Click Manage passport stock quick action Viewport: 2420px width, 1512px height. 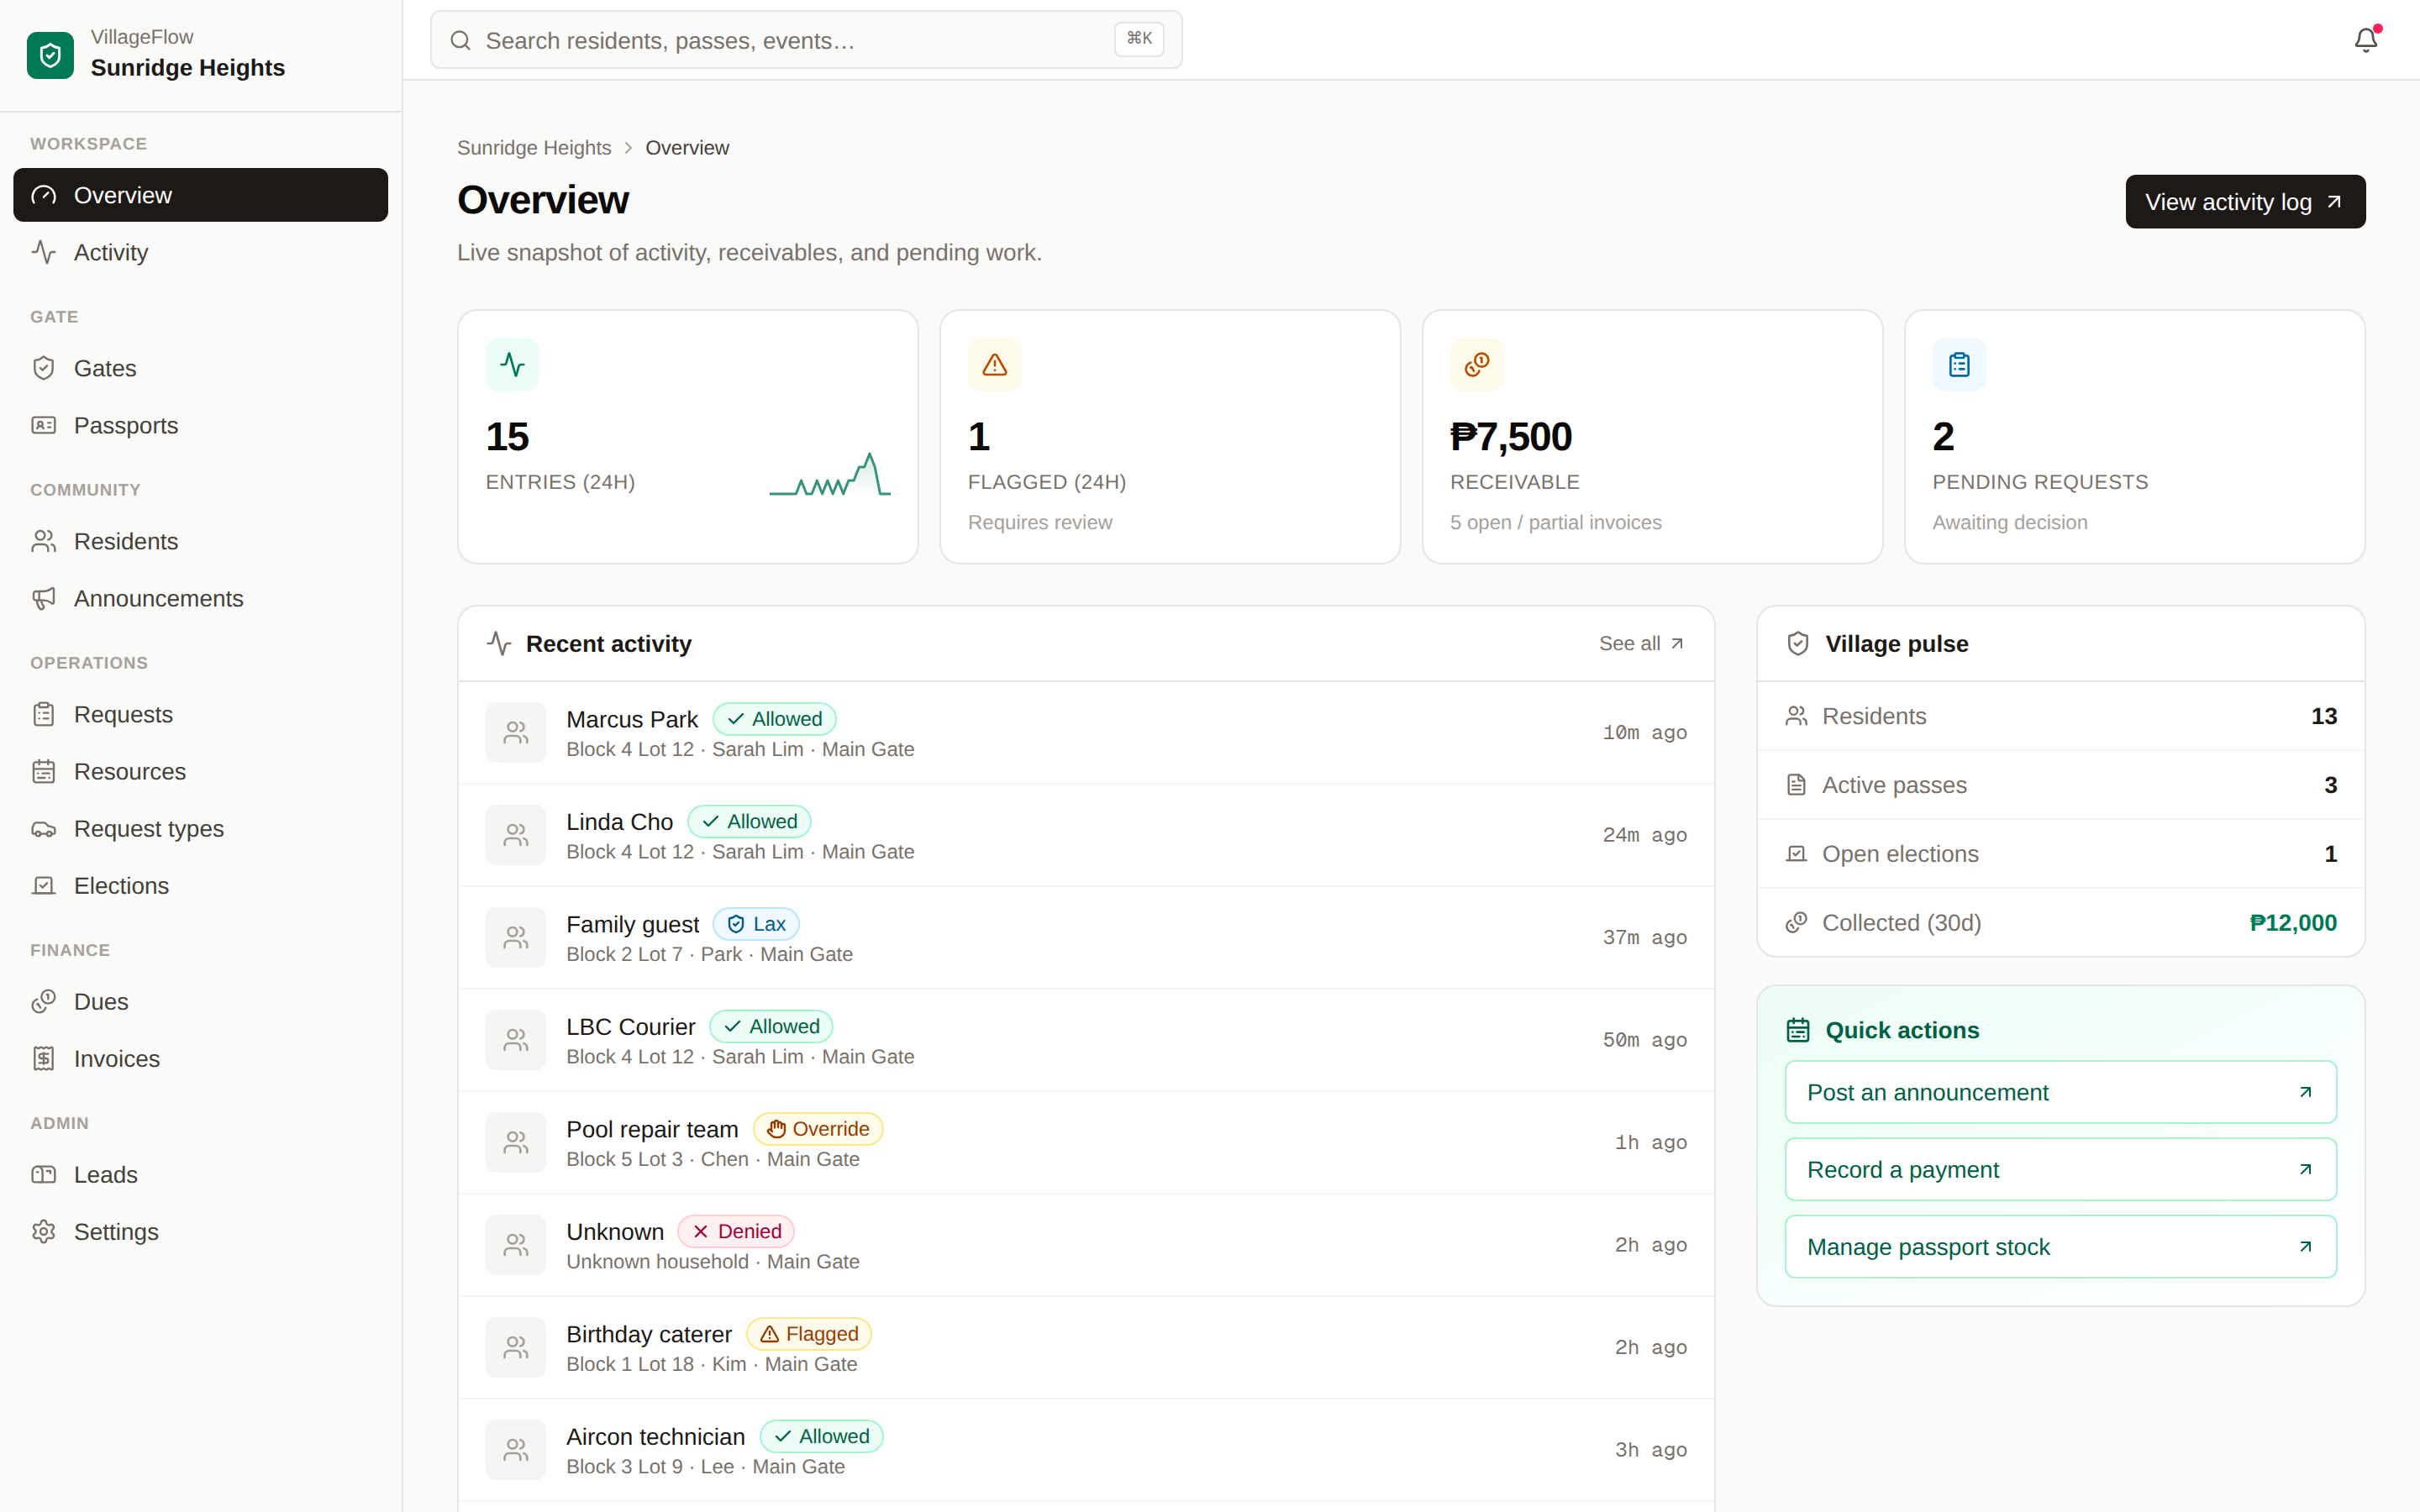point(2060,1246)
